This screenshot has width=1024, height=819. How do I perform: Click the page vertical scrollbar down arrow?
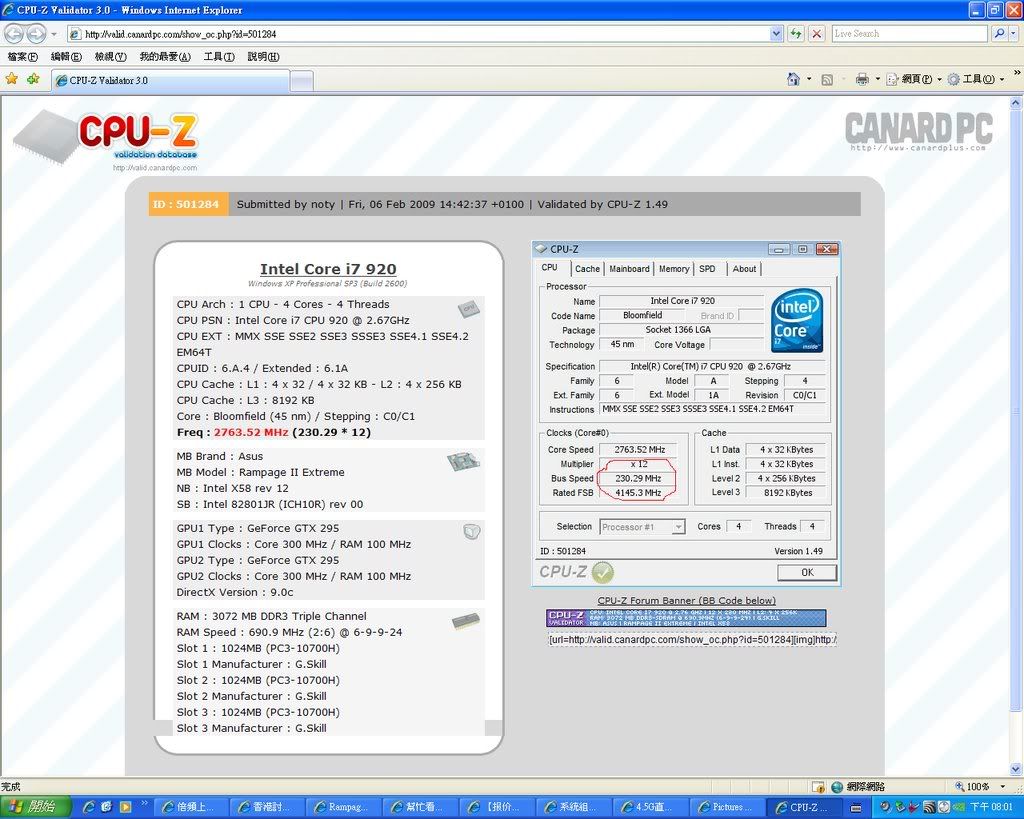(1016, 769)
